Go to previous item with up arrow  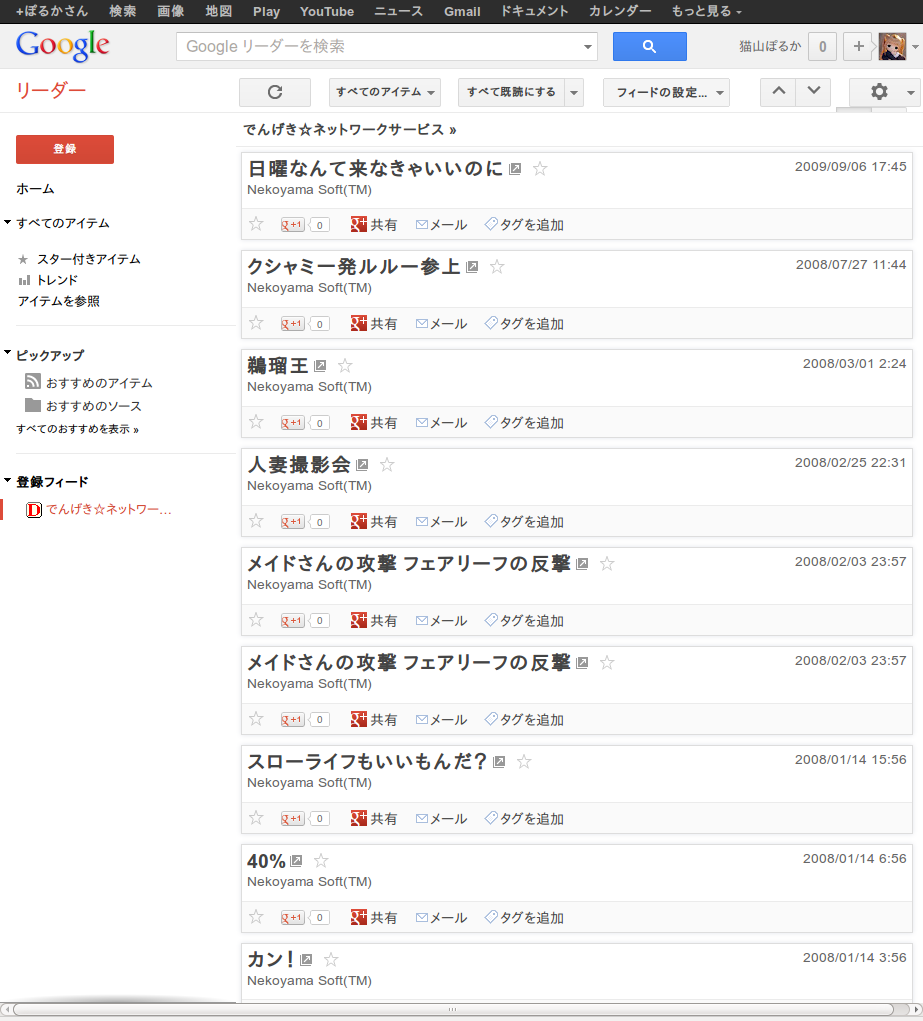778,91
